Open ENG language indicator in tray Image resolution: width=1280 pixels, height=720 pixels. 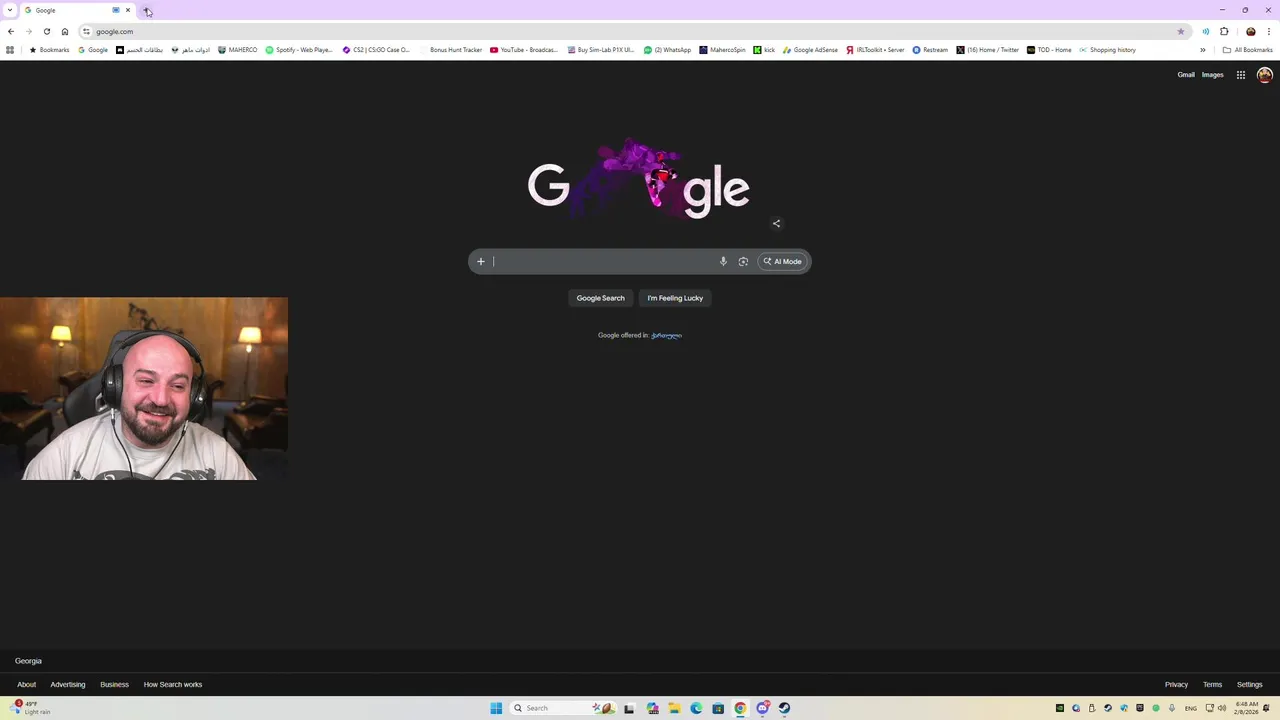(1191, 708)
